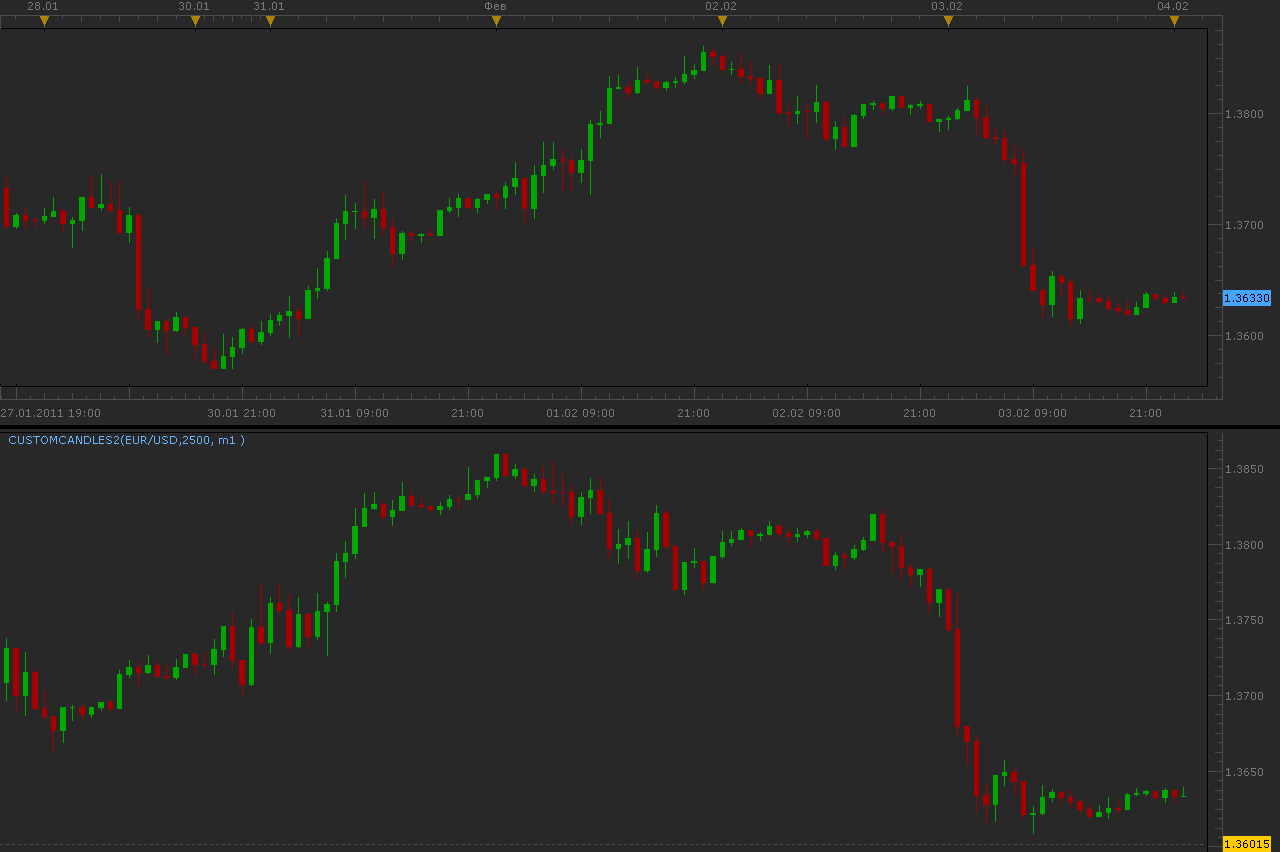
Task: Click 1.3700 on the lower chart price scale
Action: coord(1245,696)
